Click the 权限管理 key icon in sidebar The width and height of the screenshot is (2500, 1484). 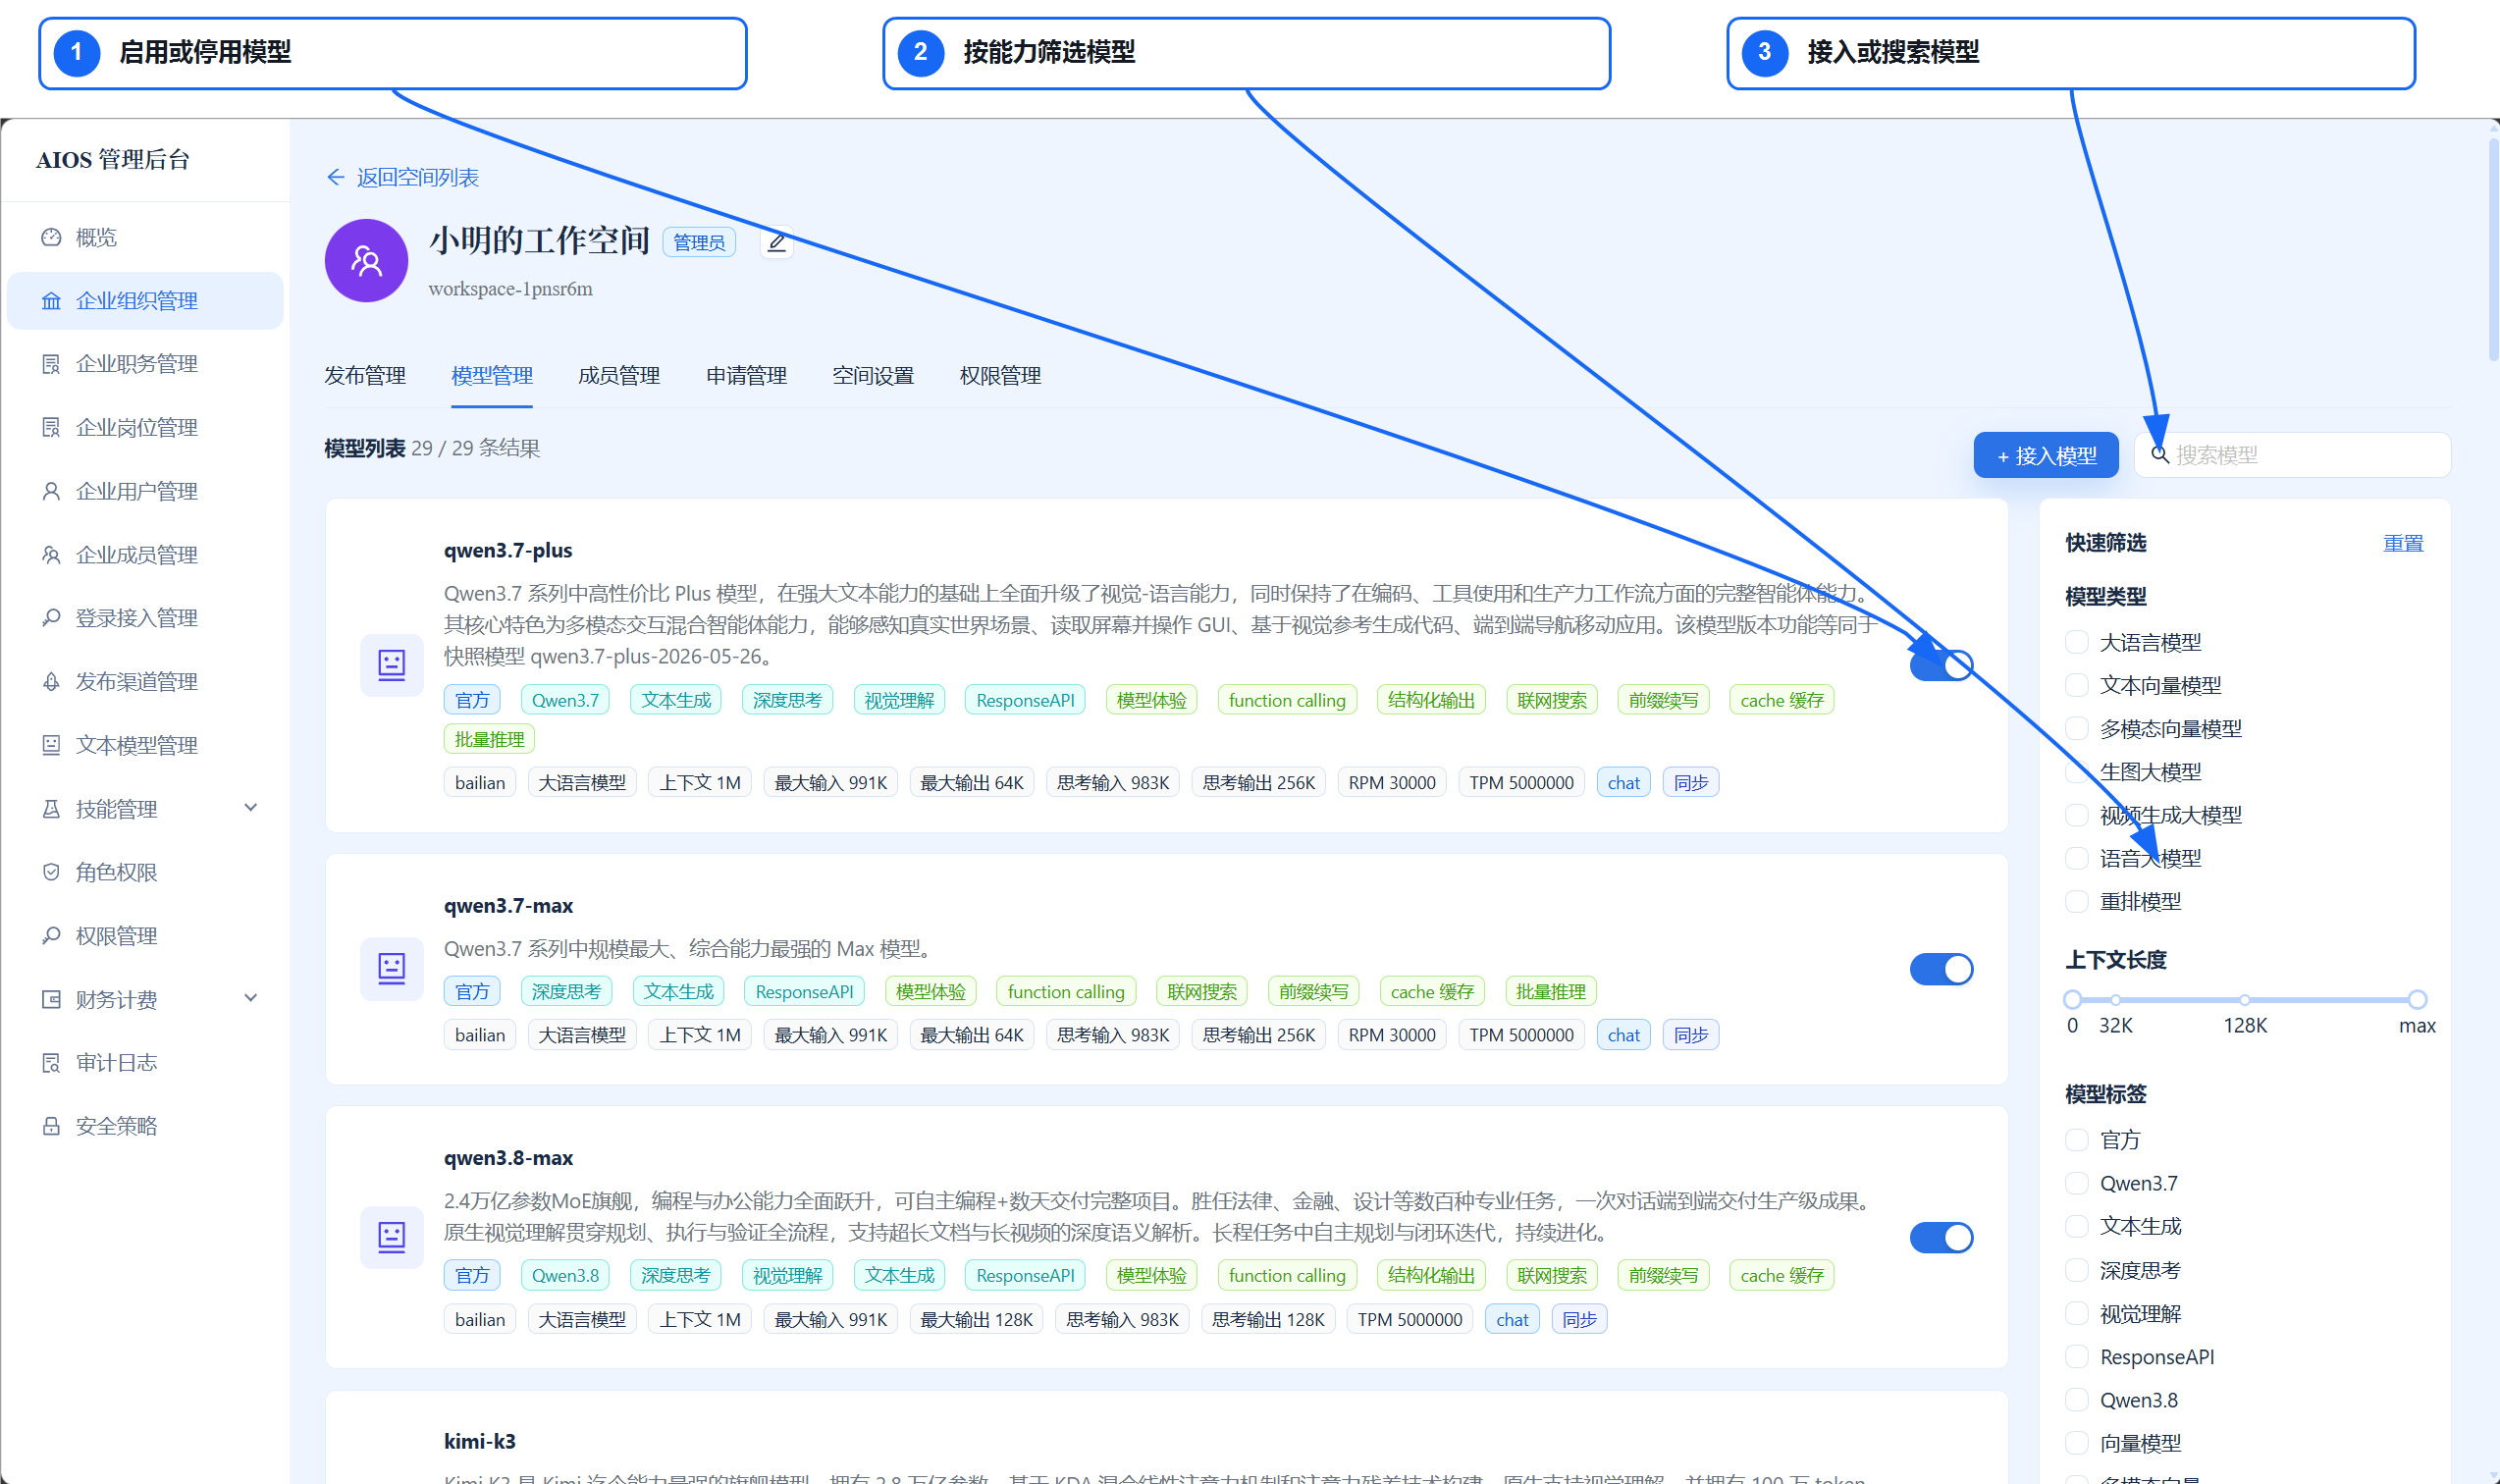click(x=51, y=936)
